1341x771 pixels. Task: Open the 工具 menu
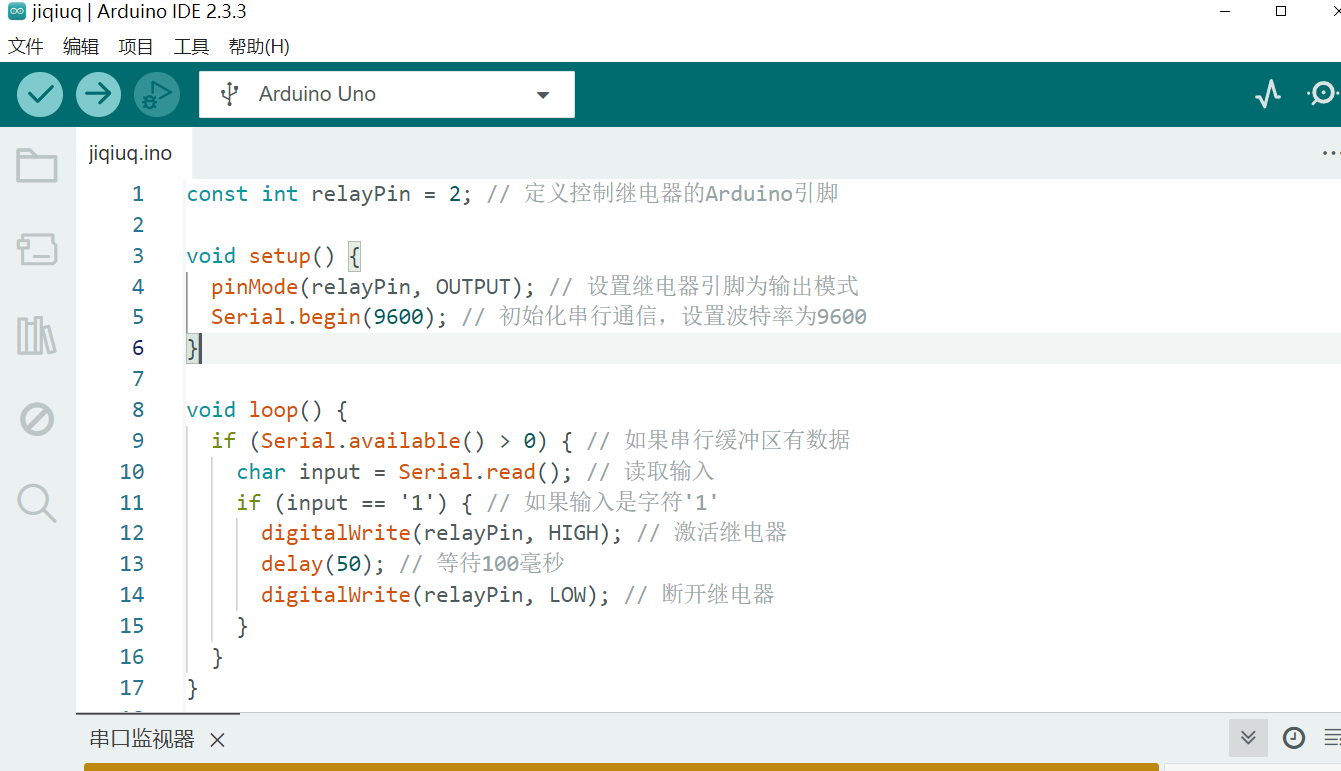tap(191, 47)
